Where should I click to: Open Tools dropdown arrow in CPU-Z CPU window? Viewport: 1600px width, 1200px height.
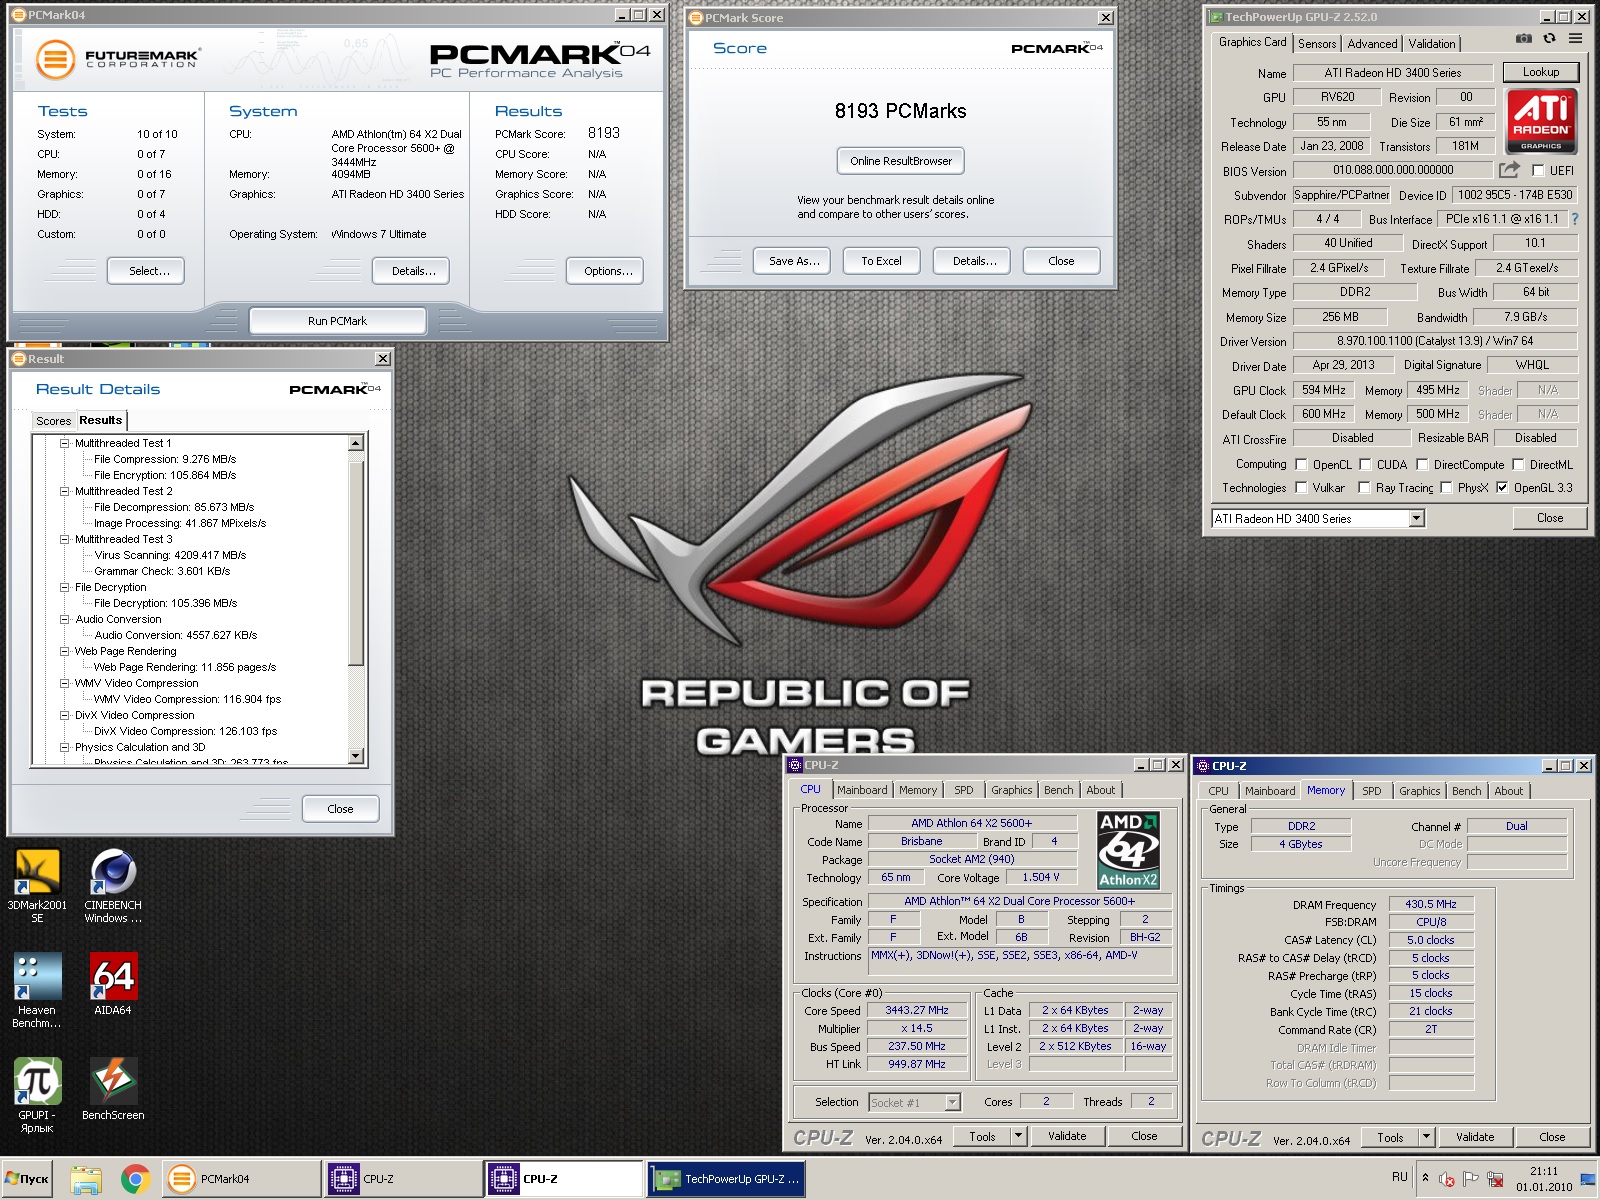click(1018, 1136)
